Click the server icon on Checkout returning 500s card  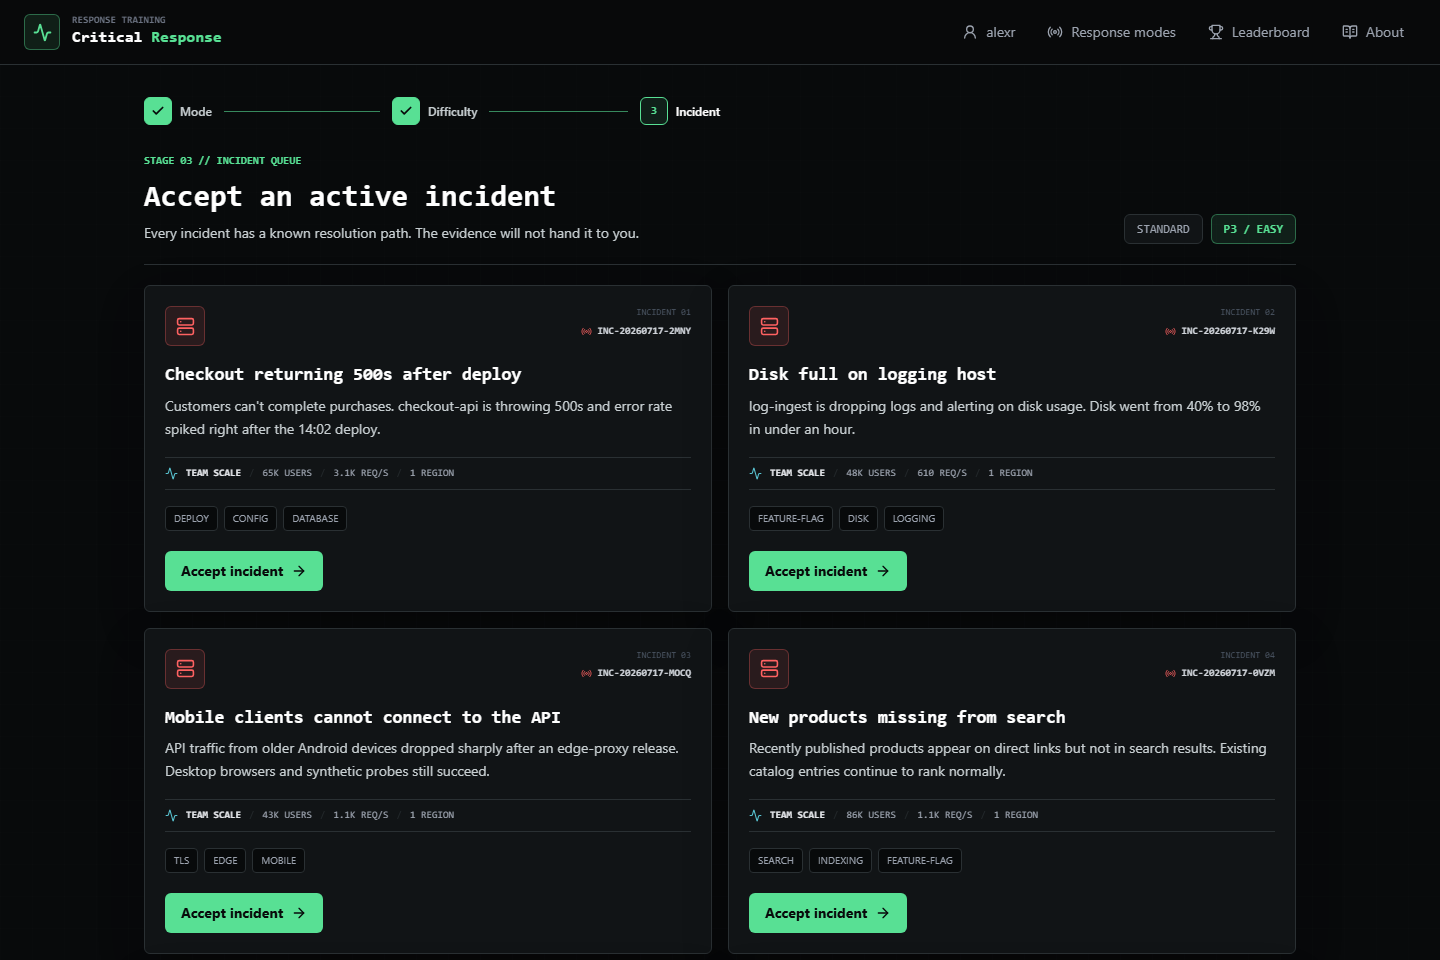point(185,326)
